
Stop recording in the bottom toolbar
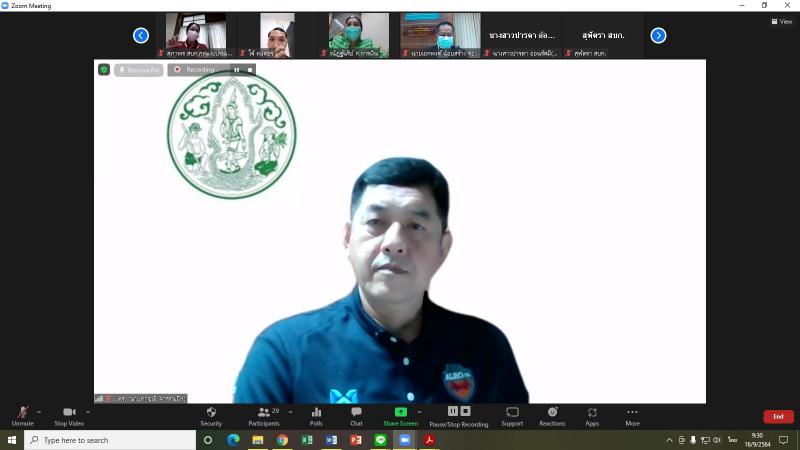coord(465,411)
